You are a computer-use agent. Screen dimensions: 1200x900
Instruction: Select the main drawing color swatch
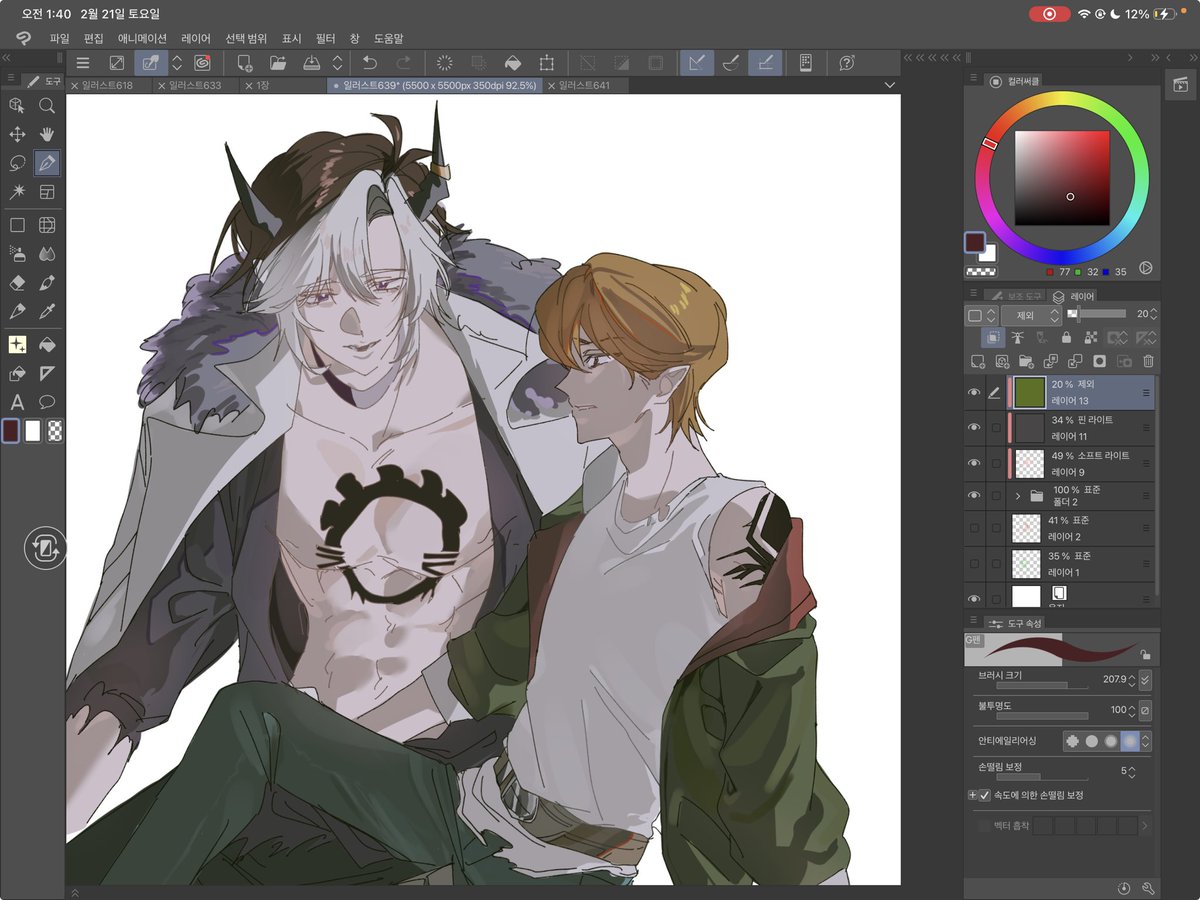12,431
